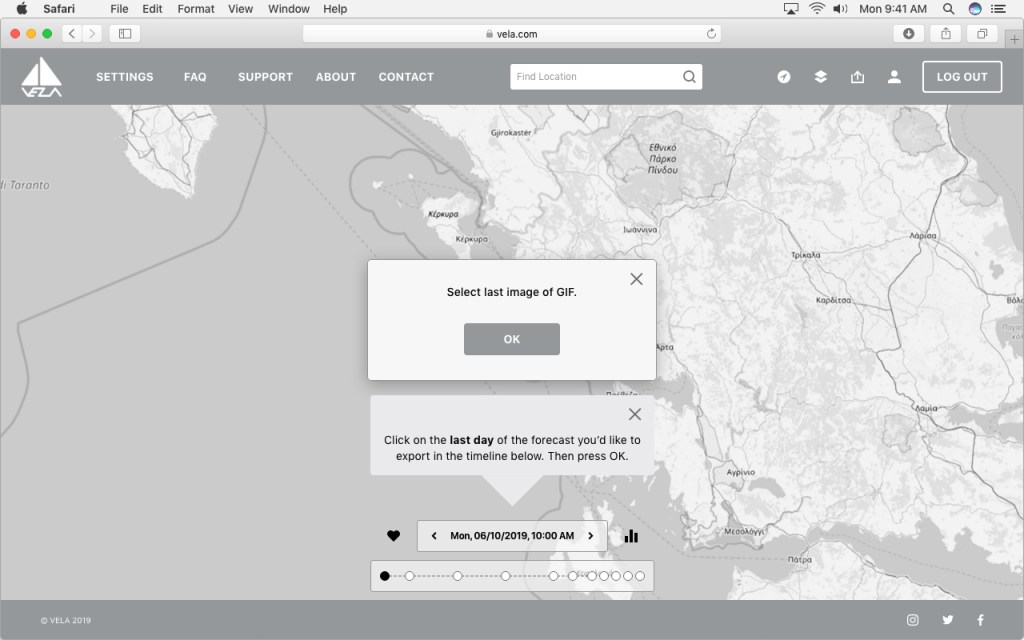Open the user profile icon

click(x=894, y=77)
